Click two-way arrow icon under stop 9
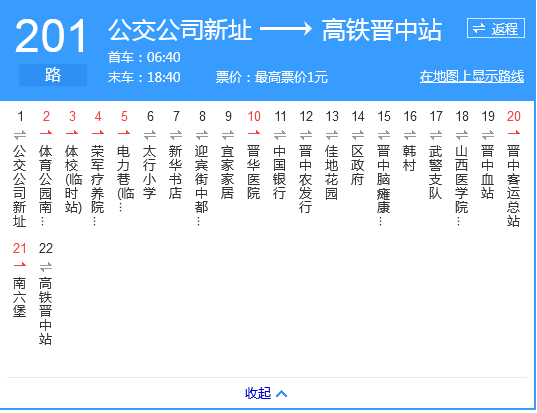Viewport: 537px width, 413px height. pos(228,135)
